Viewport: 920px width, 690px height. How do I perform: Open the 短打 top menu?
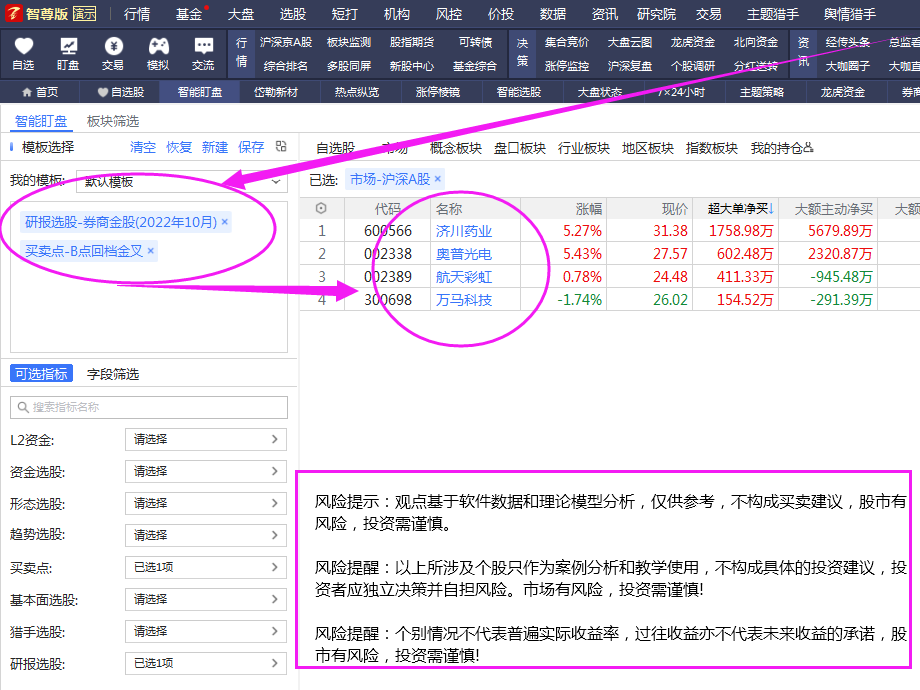(x=344, y=14)
